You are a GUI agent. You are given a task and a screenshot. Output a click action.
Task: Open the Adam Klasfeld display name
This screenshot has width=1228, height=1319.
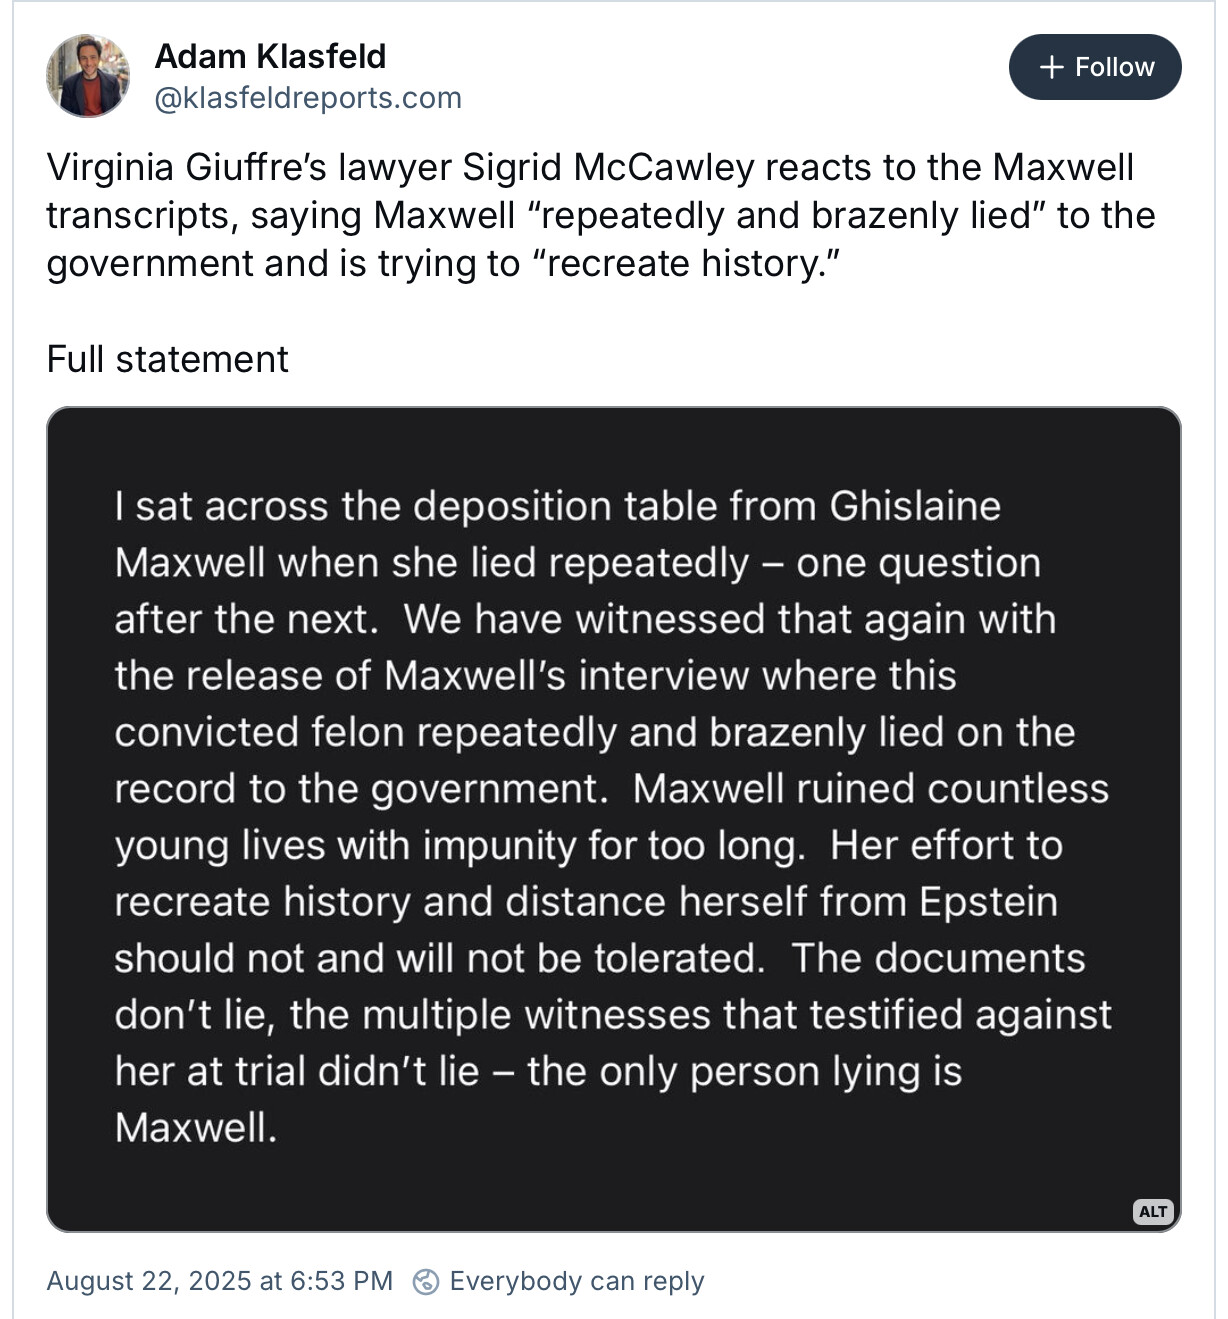point(270,56)
